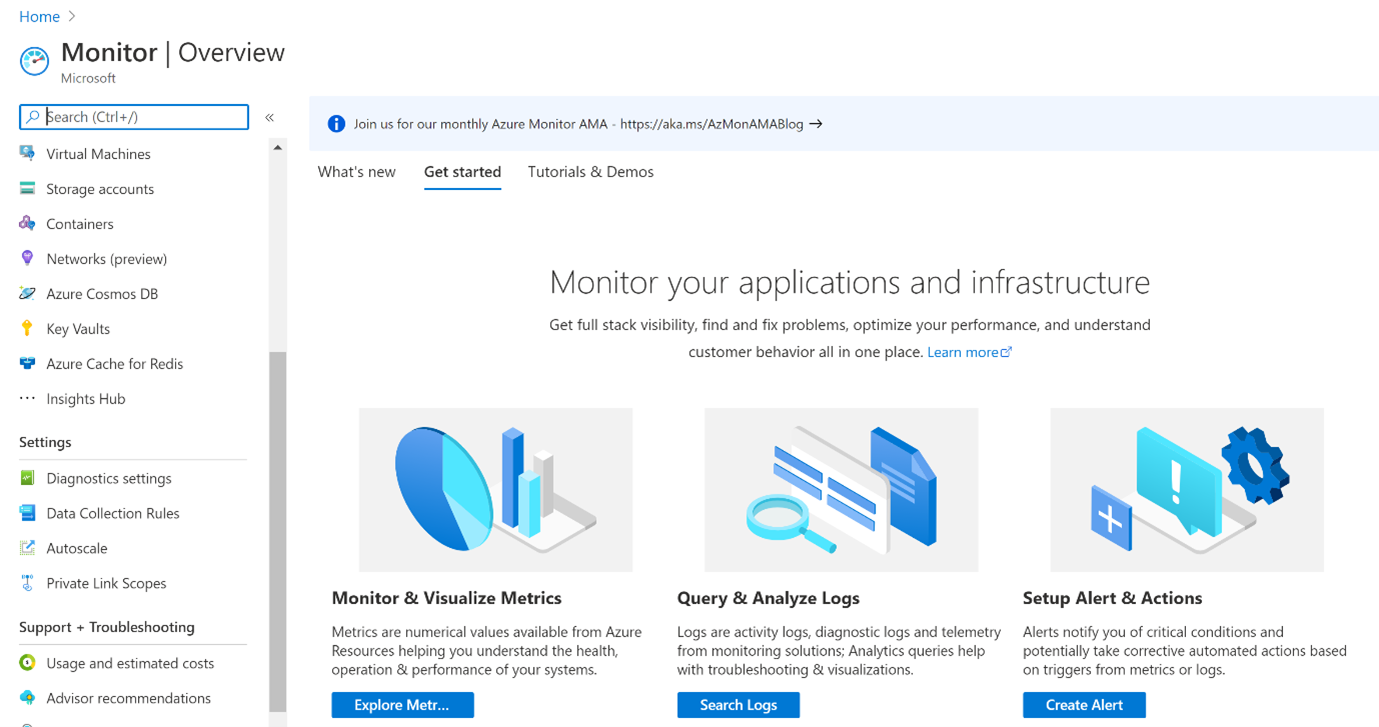Screen dimensions: 1379x727
Task: Switch to the What's new tab
Action: pyautogui.click(x=357, y=172)
